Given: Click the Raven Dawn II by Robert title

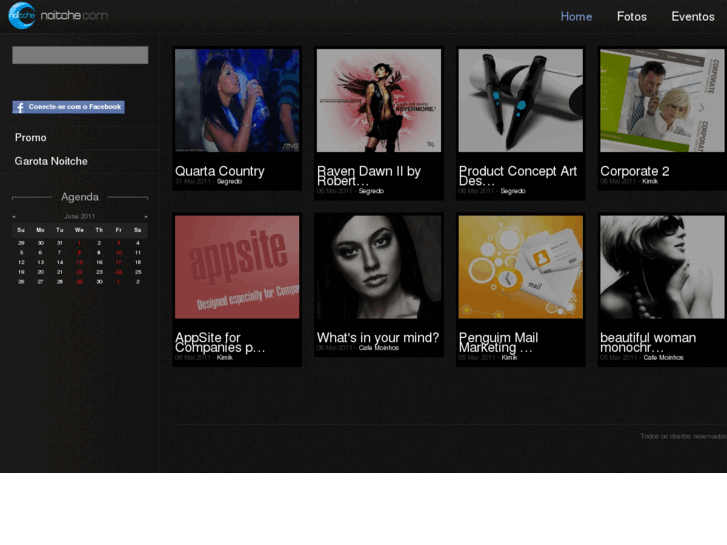Looking at the screenshot, I should click(x=369, y=176).
